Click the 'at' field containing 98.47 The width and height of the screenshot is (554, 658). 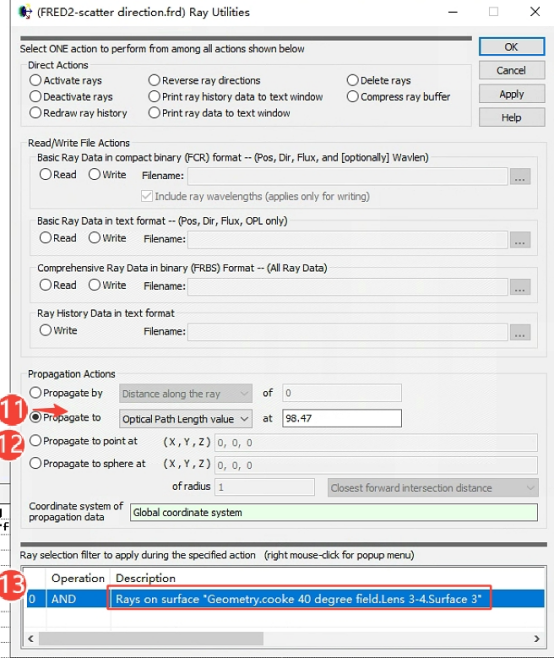[x=342, y=418]
